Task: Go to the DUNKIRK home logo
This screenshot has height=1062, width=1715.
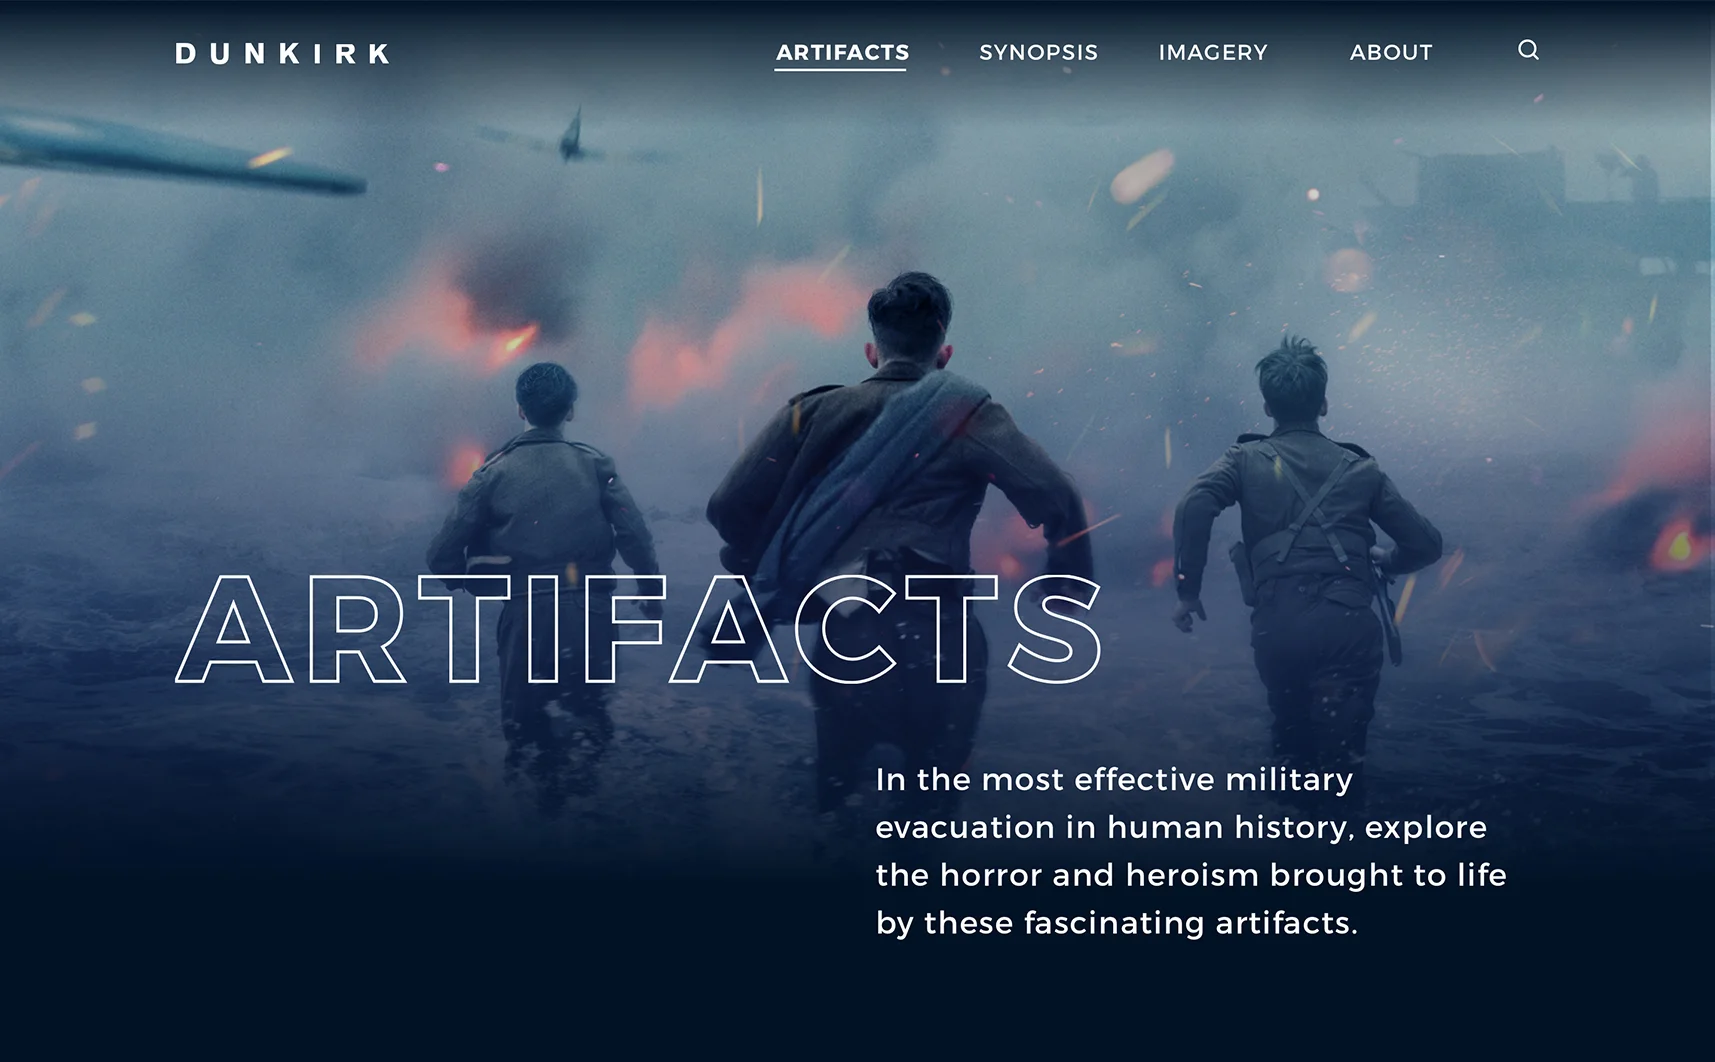Action: click(283, 53)
